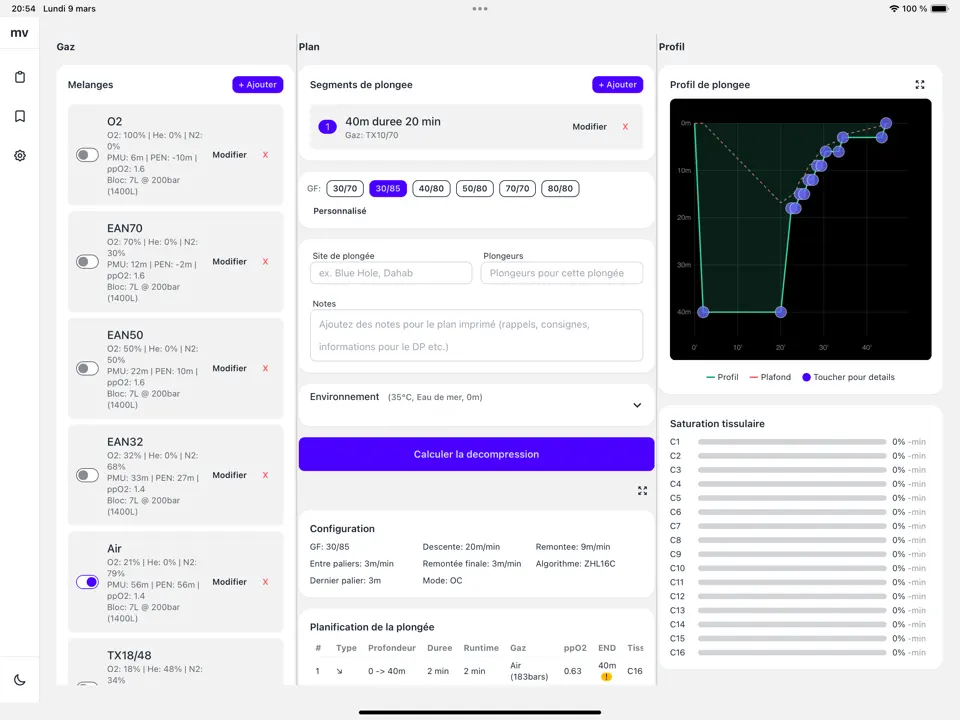Open the clipboard icon in left sidebar
Image resolution: width=960 pixels, height=720 pixels.
(x=20, y=77)
